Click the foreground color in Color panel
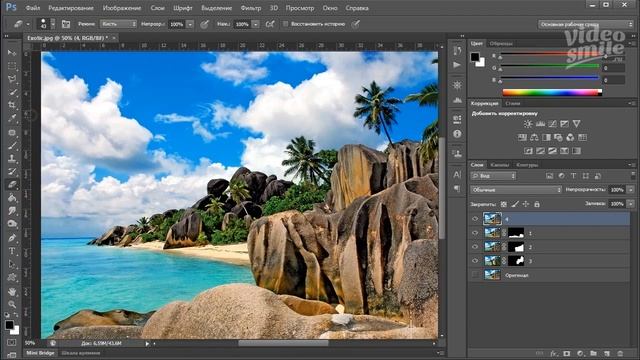This screenshot has width=640, height=360. tap(475, 57)
